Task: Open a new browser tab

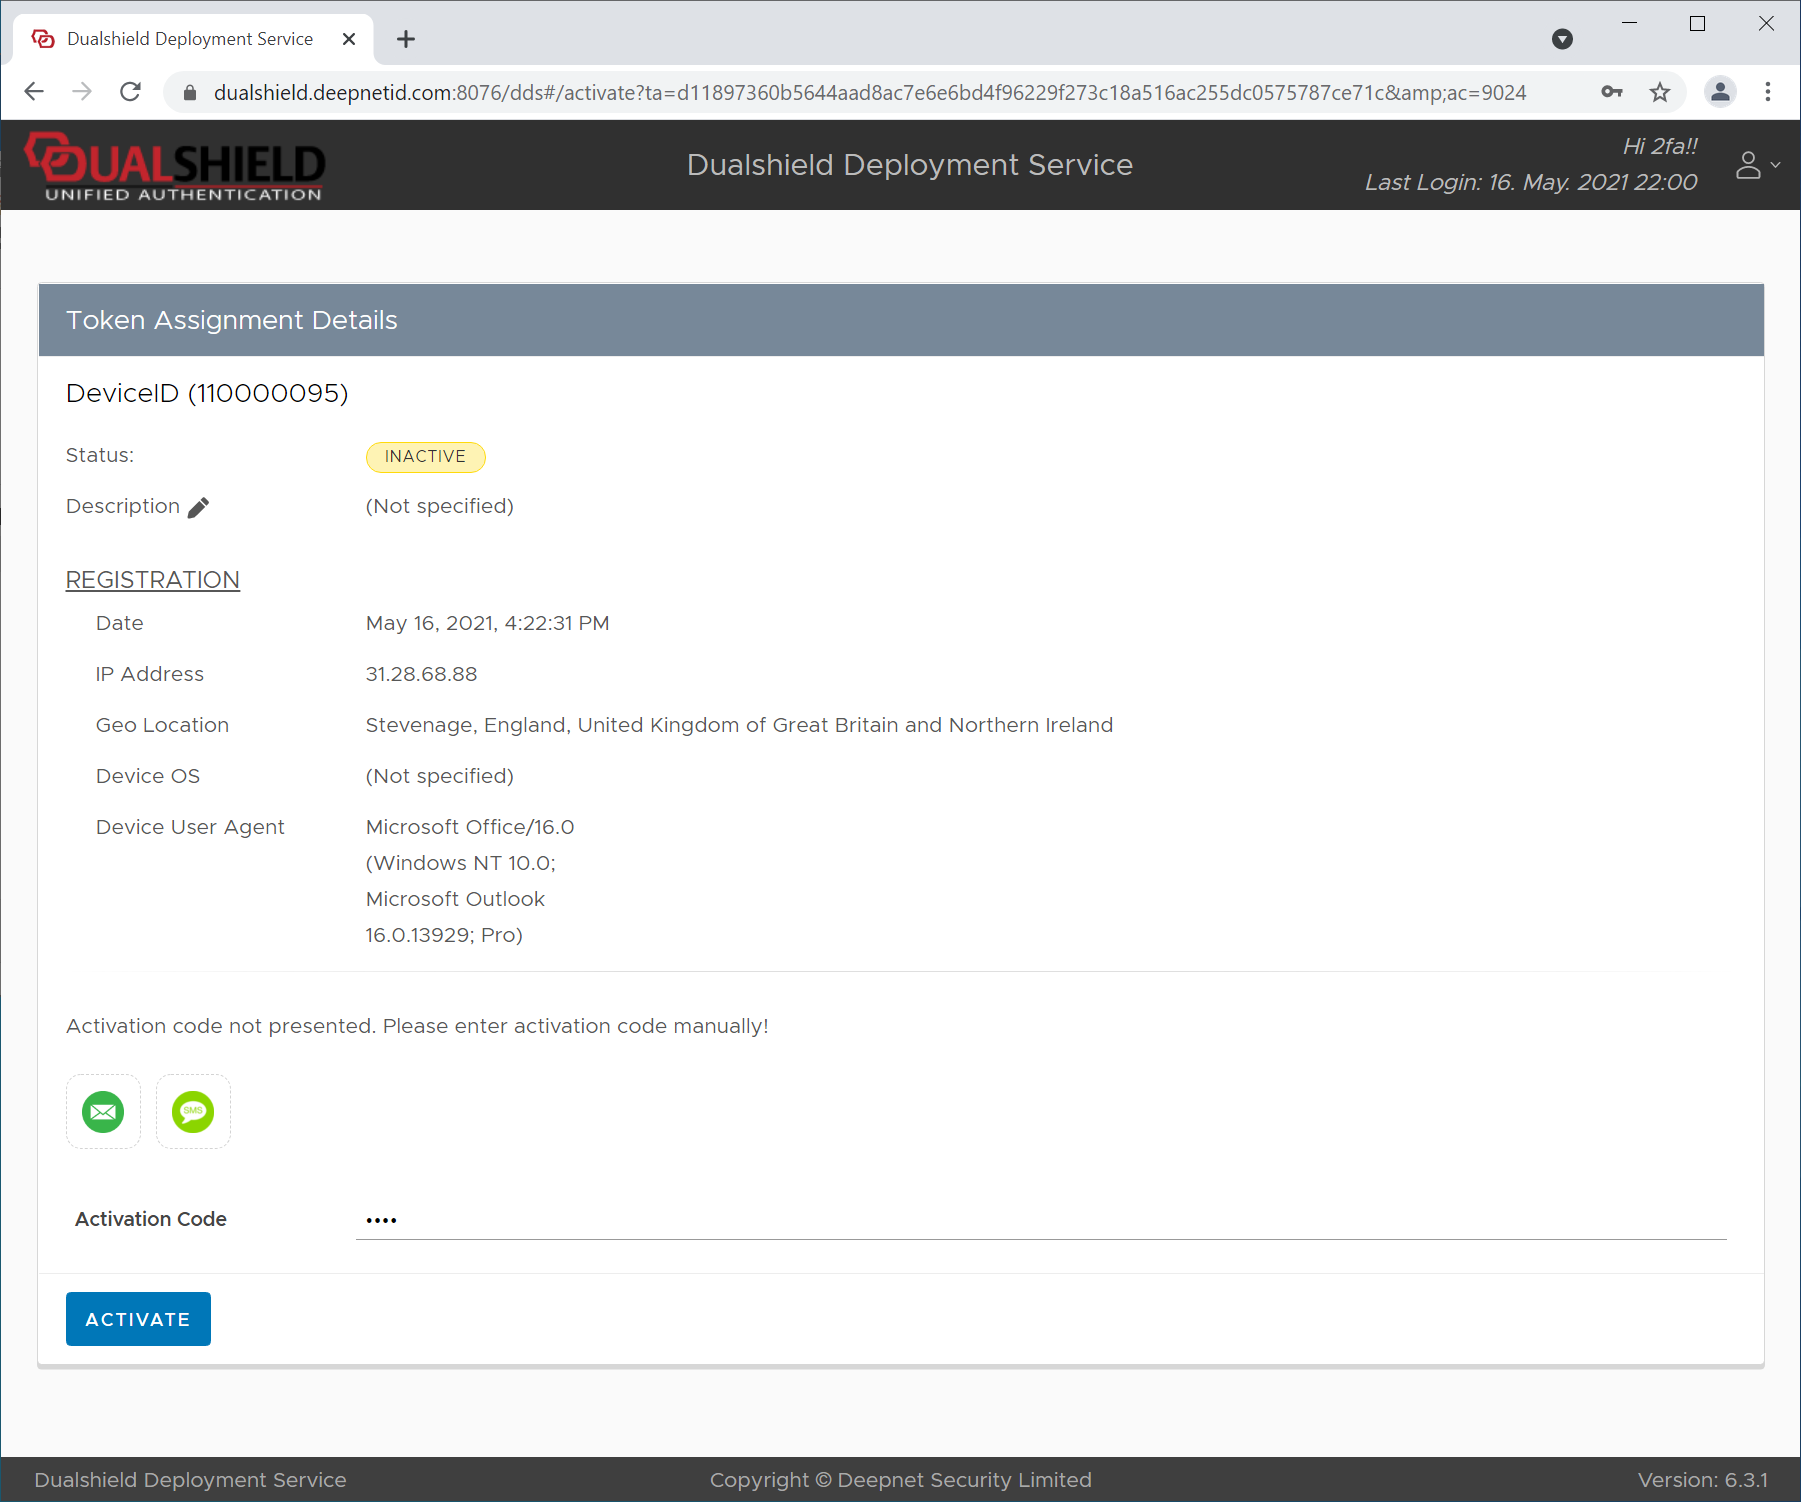Action: pyautogui.click(x=406, y=39)
